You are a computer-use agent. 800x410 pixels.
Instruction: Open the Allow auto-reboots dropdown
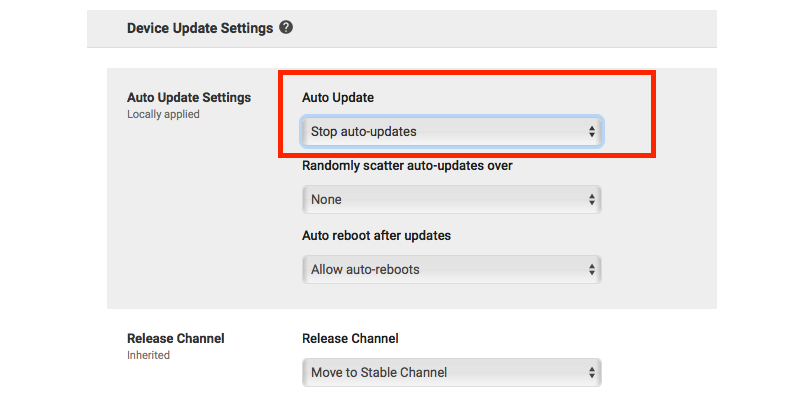tap(452, 269)
